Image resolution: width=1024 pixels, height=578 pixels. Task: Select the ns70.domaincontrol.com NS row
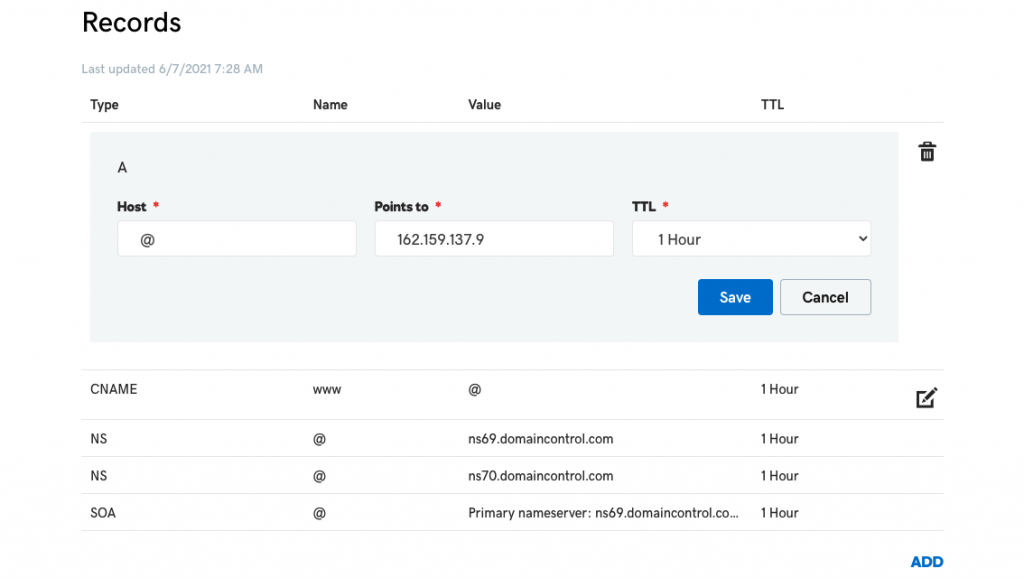(x=512, y=475)
